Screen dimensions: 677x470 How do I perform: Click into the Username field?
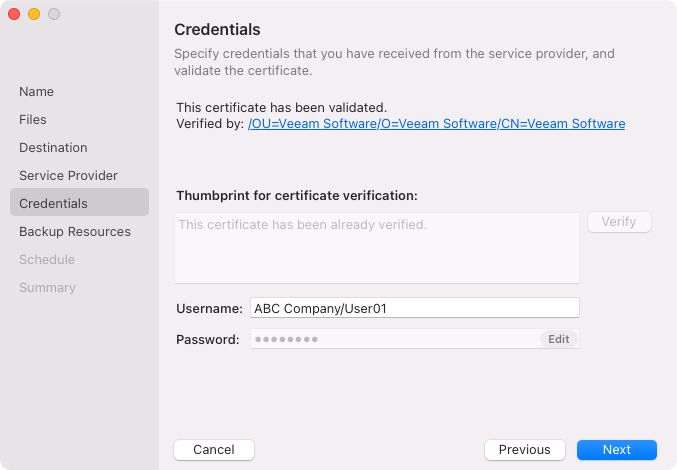click(x=414, y=308)
